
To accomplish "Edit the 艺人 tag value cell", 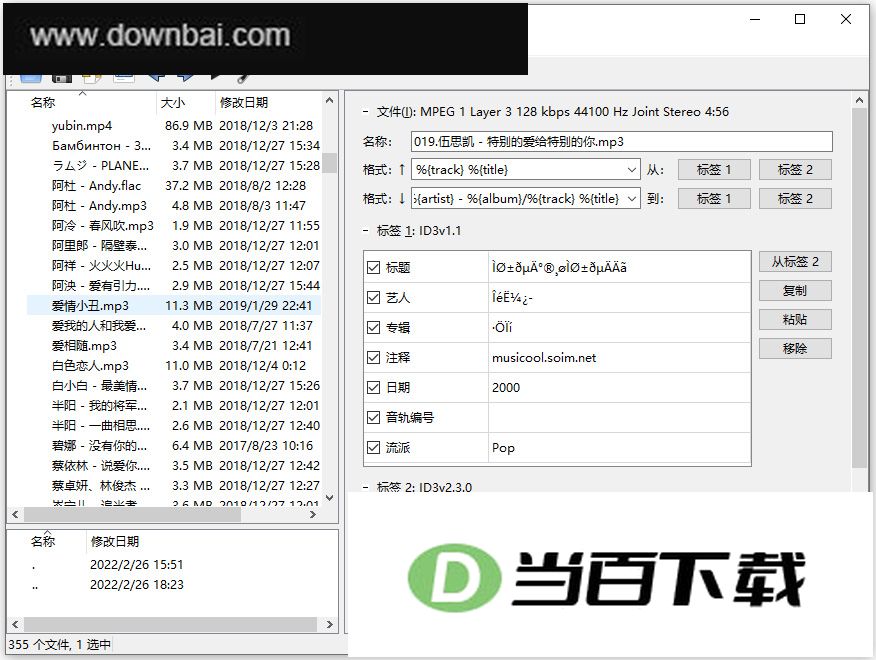I will [619, 298].
